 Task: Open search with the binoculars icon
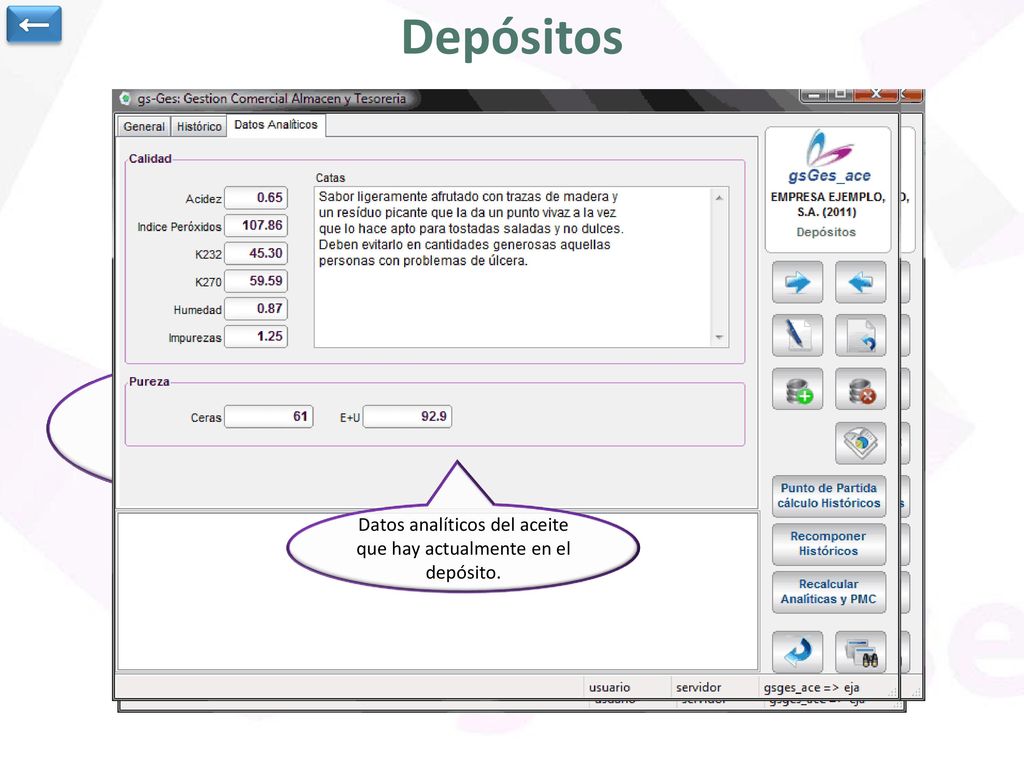[x=860, y=652]
